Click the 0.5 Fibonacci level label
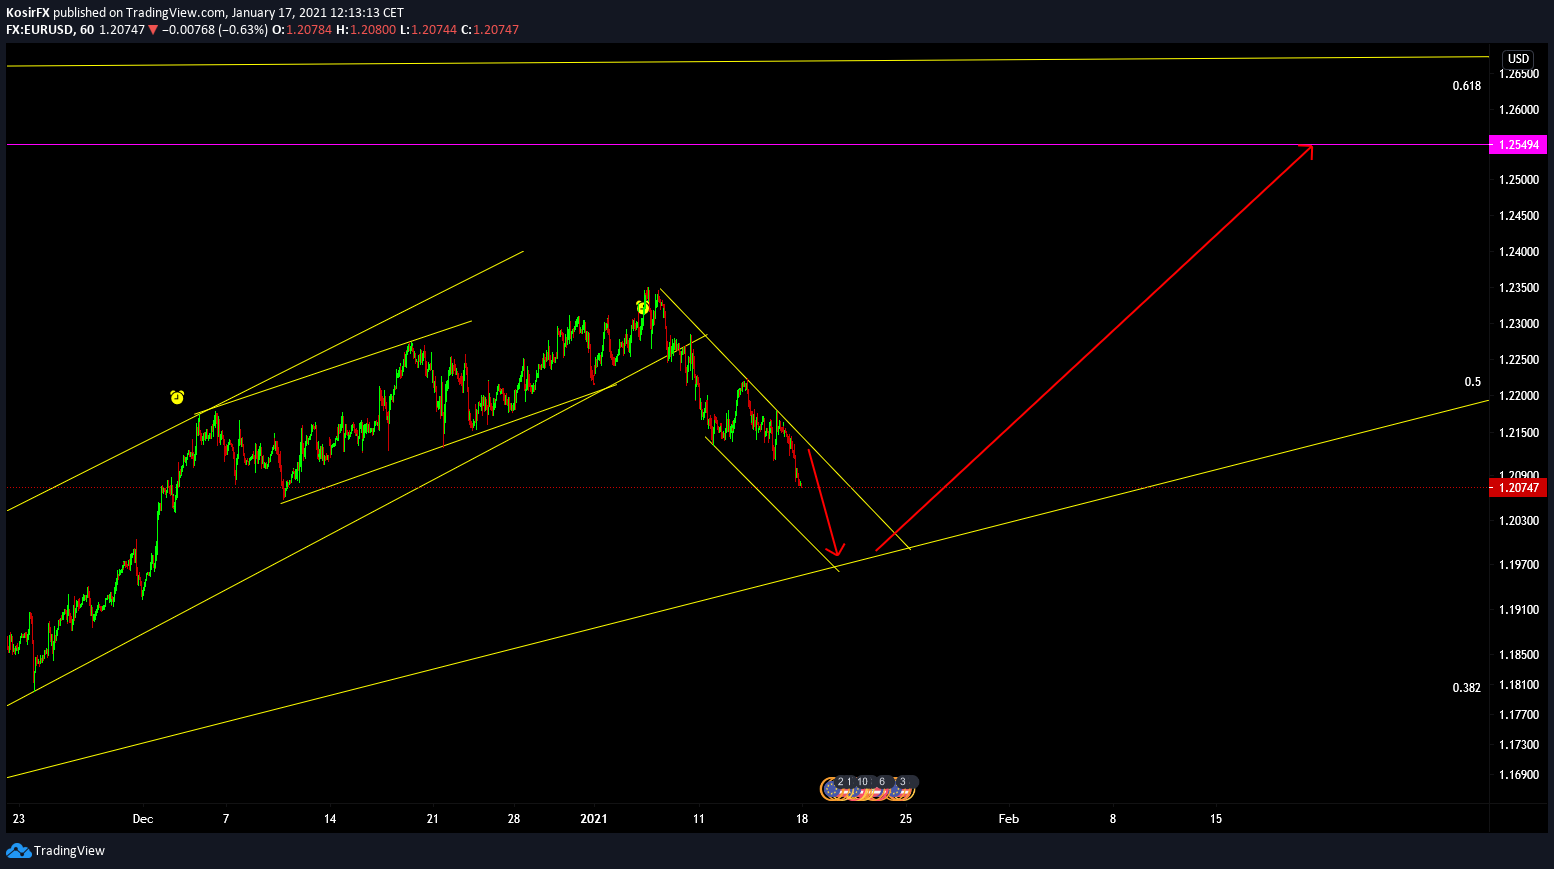 (1473, 382)
